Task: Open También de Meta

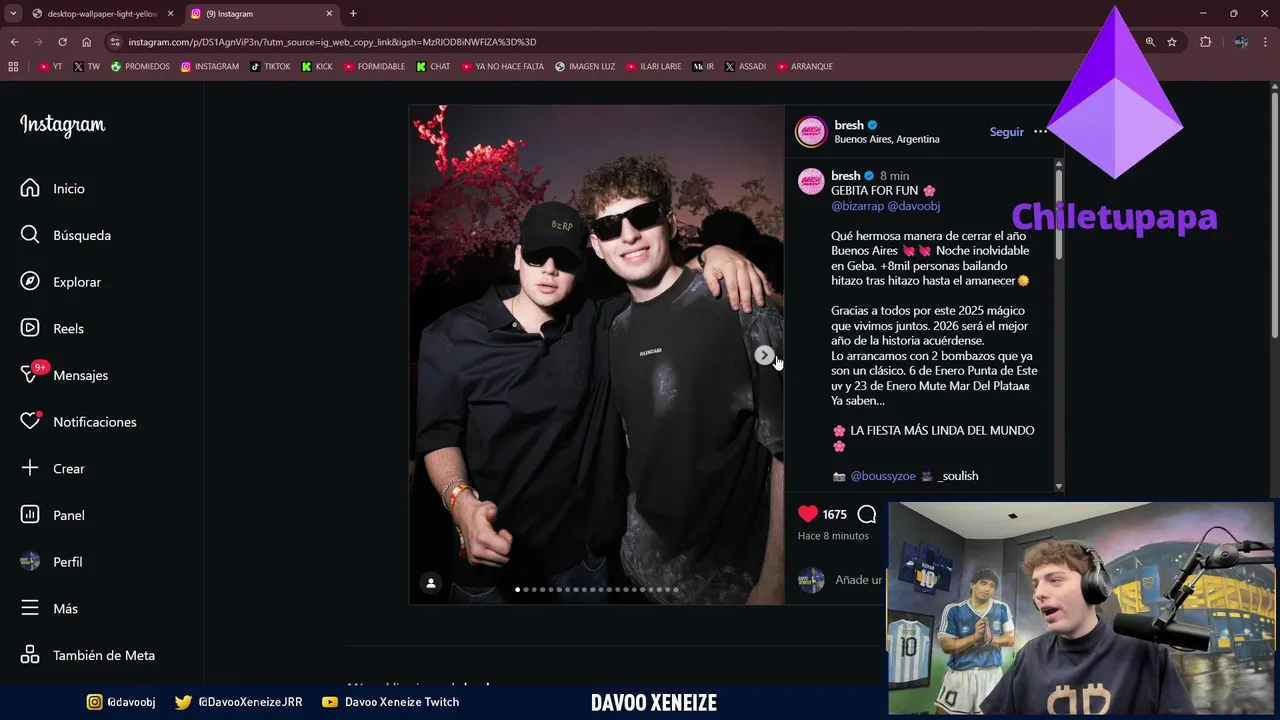Action: [x=87, y=655]
